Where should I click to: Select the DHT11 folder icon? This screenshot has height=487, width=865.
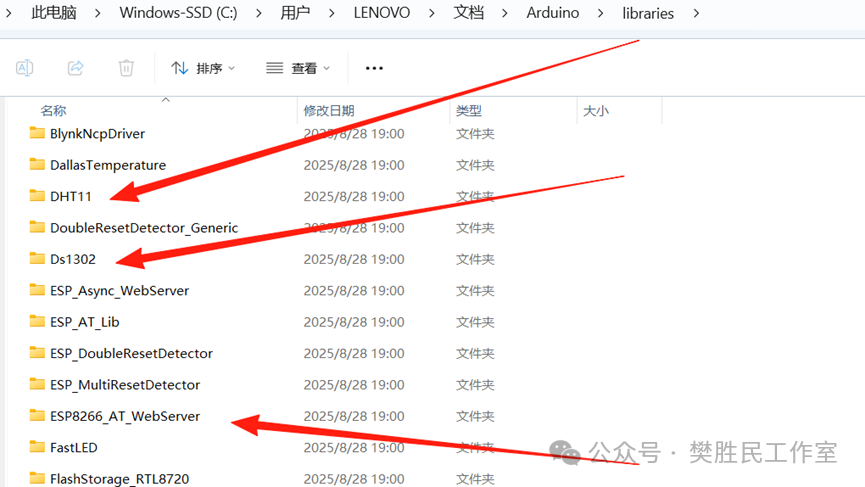(x=37, y=196)
